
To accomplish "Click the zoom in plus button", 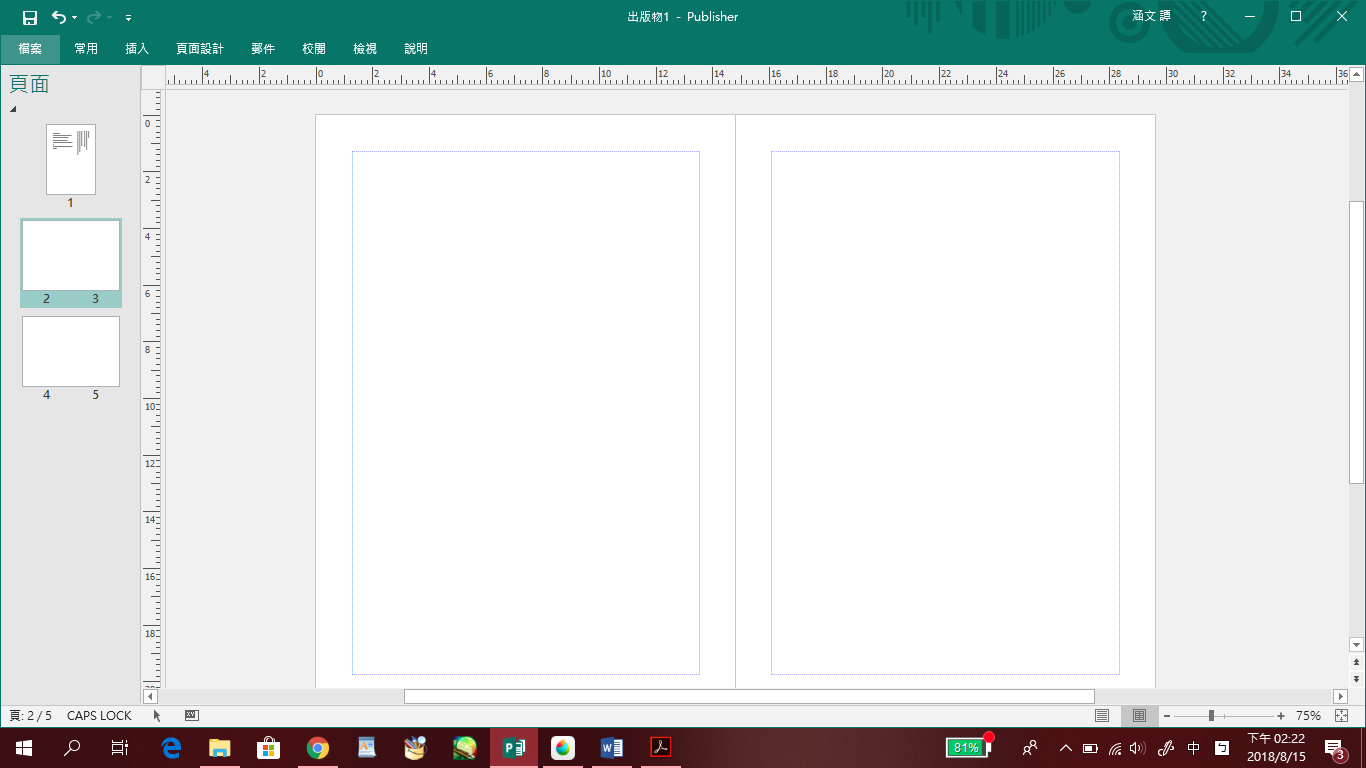I will click(x=1281, y=716).
